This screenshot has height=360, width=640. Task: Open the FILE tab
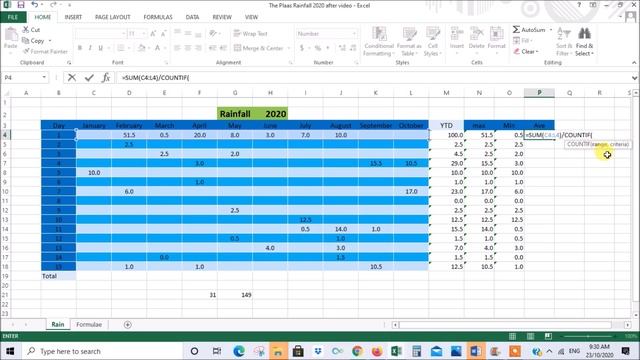(x=13, y=17)
